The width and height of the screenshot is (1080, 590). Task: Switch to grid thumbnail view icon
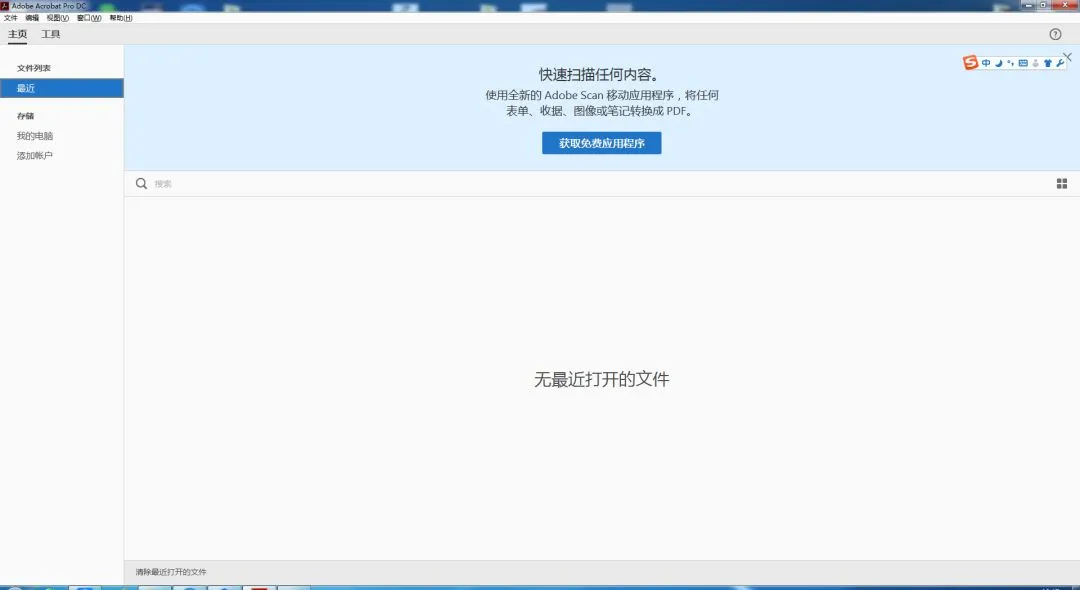[x=1061, y=184]
